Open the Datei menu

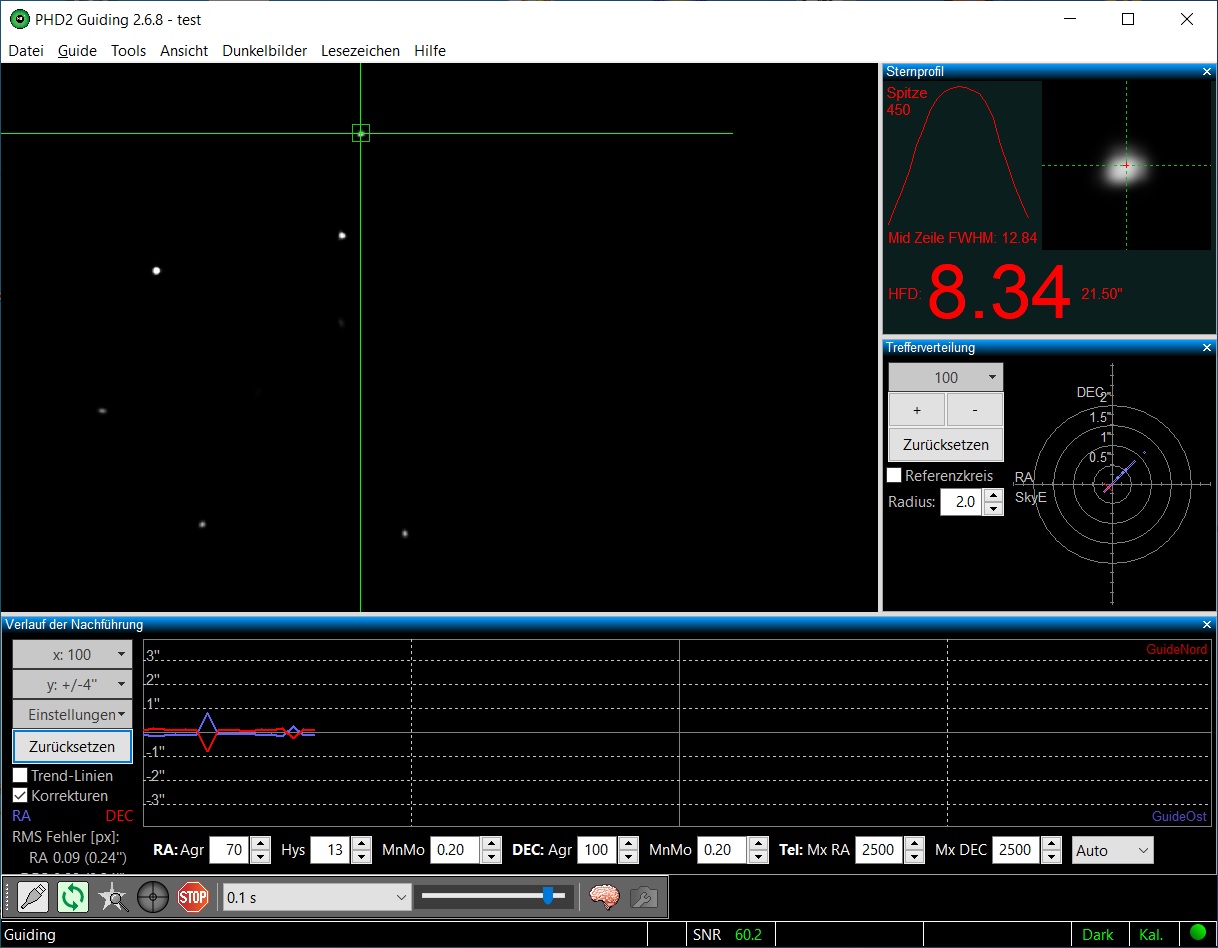pyautogui.click(x=26, y=50)
